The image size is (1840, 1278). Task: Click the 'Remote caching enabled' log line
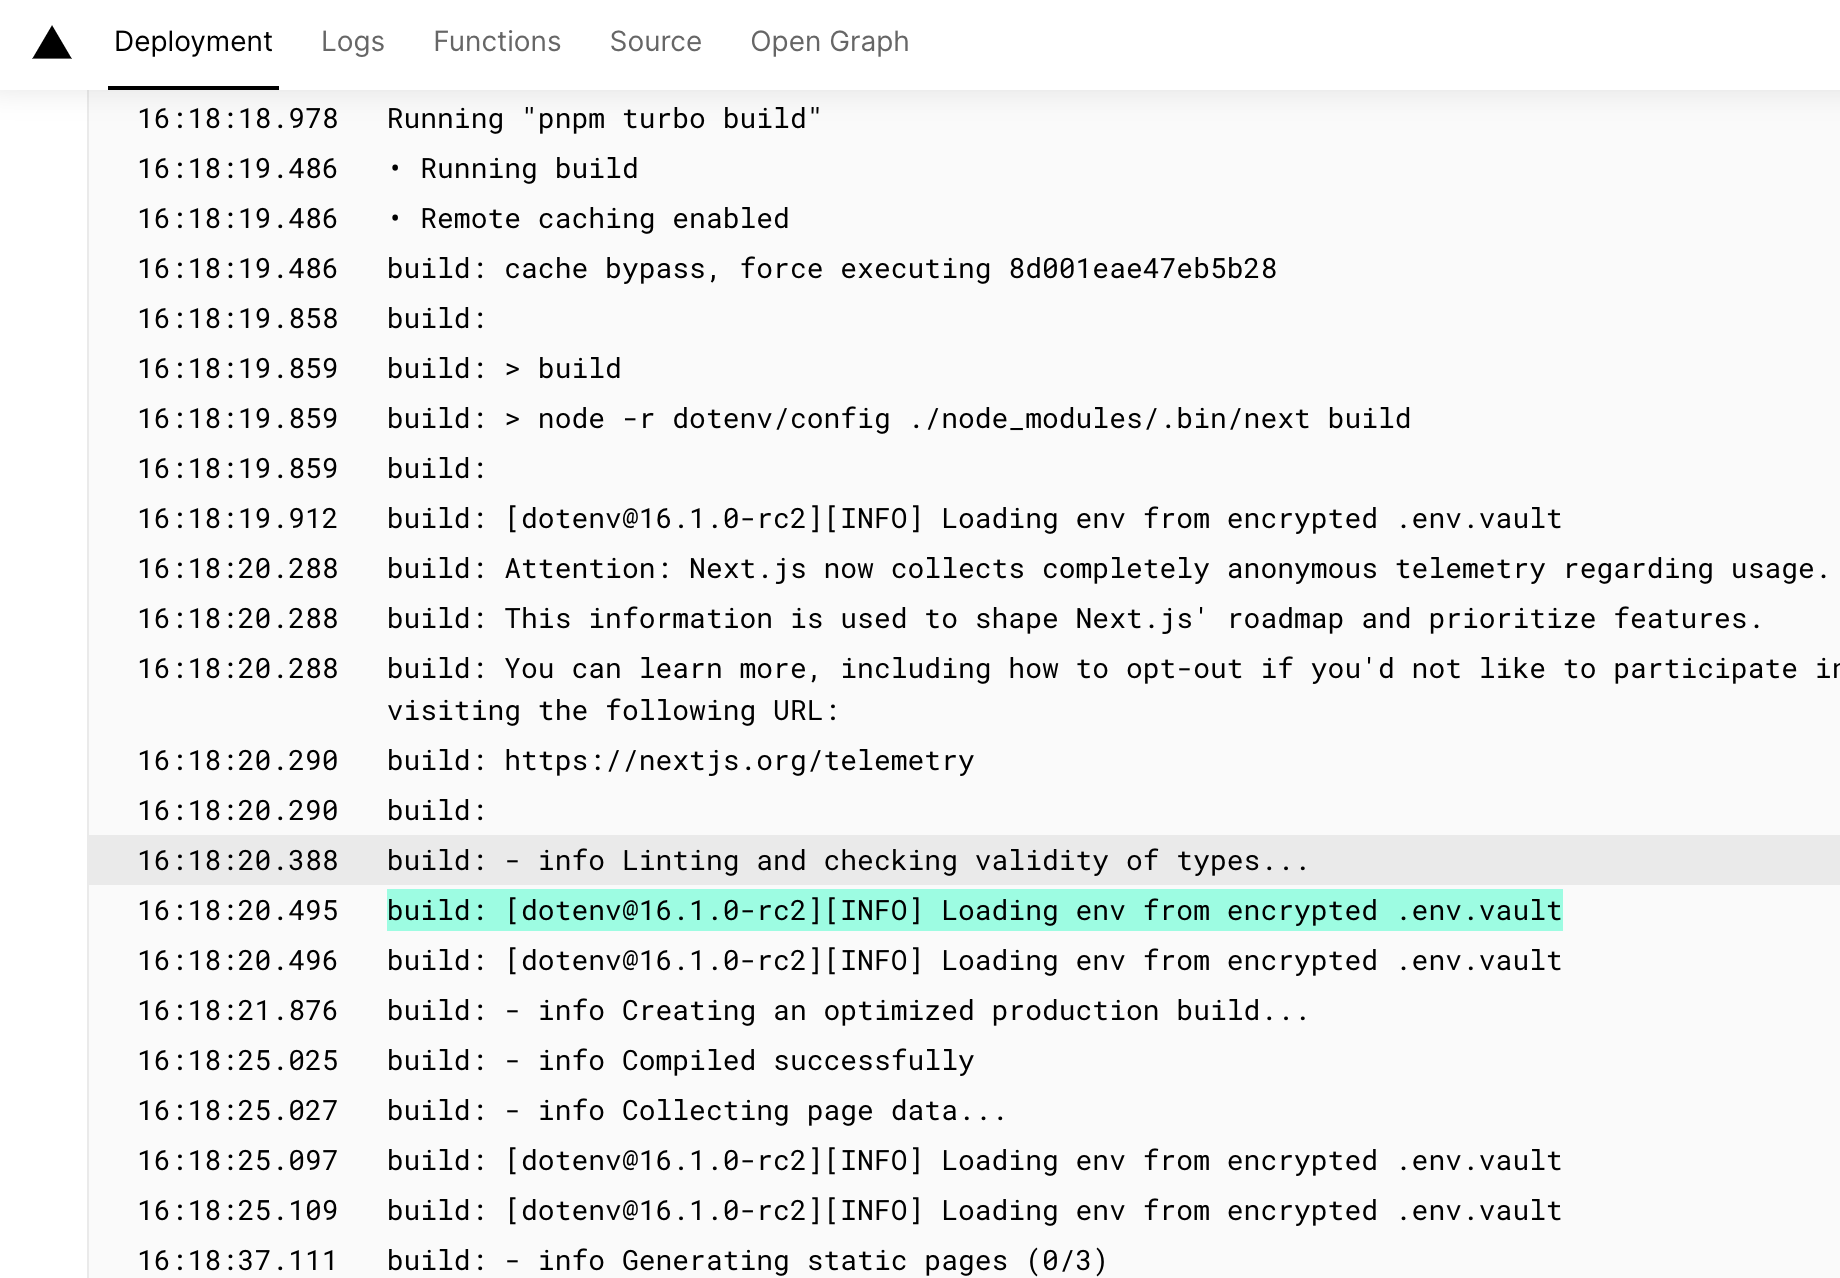tap(589, 219)
